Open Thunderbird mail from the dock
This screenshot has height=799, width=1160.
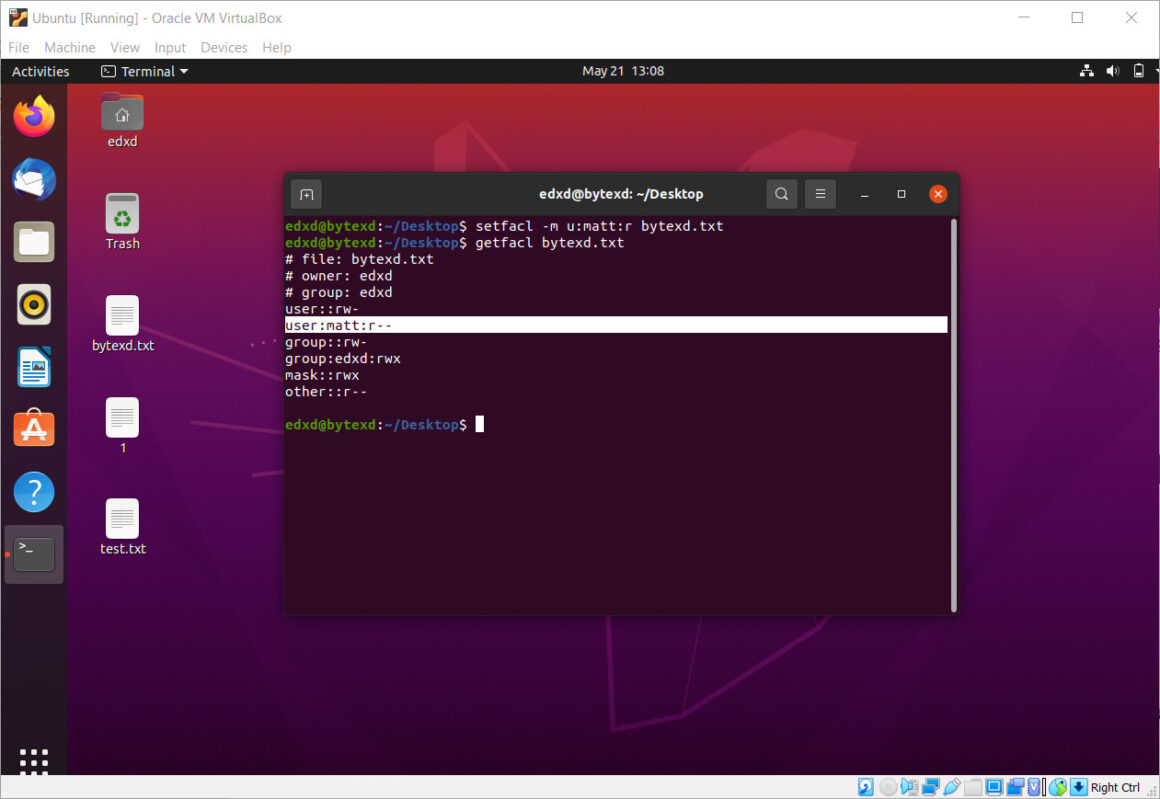[34, 180]
